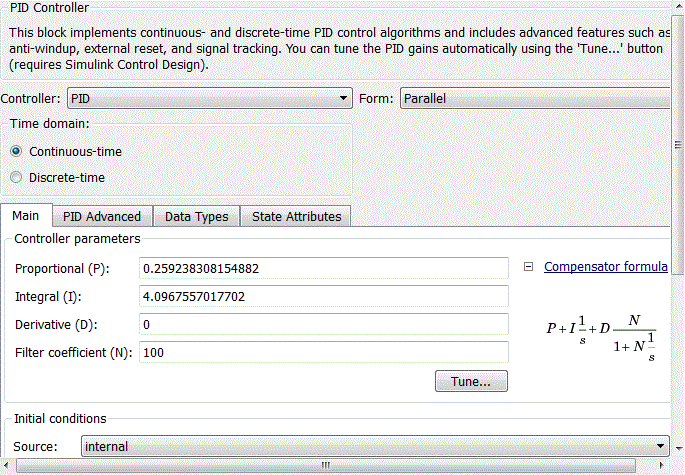The height and width of the screenshot is (475, 685).
Task: Click the vertical scrollbar thumb
Action: (678, 144)
